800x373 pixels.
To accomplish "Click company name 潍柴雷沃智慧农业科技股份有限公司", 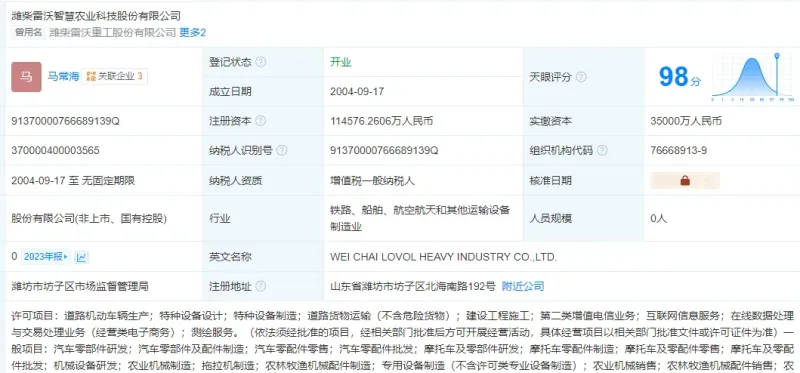I will (x=96, y=16).
